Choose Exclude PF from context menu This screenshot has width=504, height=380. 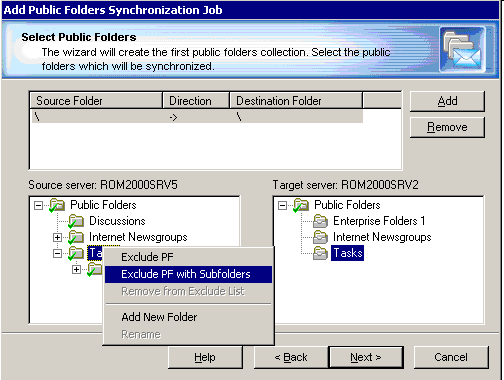click(188, 257)
